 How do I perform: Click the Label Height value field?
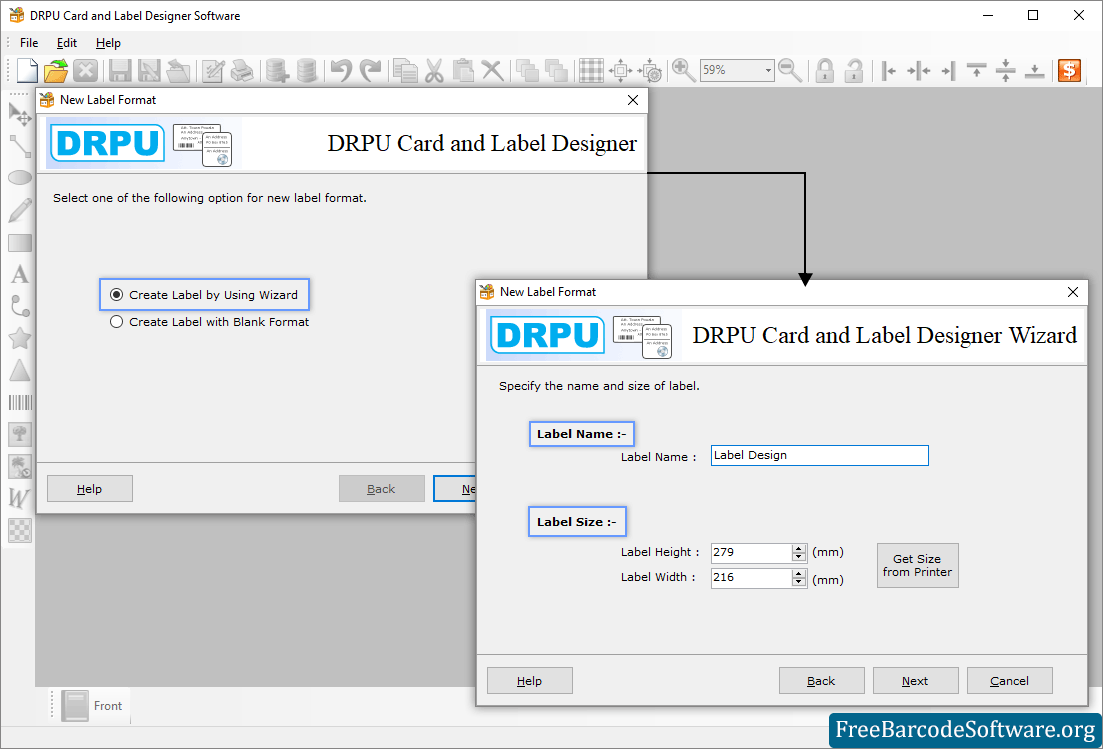coord(751,553)
